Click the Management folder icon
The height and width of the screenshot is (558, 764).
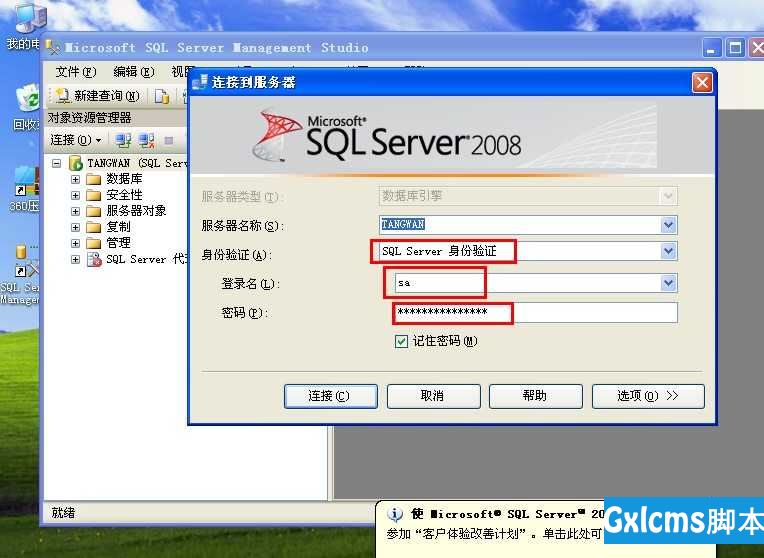tap(94, 244)
